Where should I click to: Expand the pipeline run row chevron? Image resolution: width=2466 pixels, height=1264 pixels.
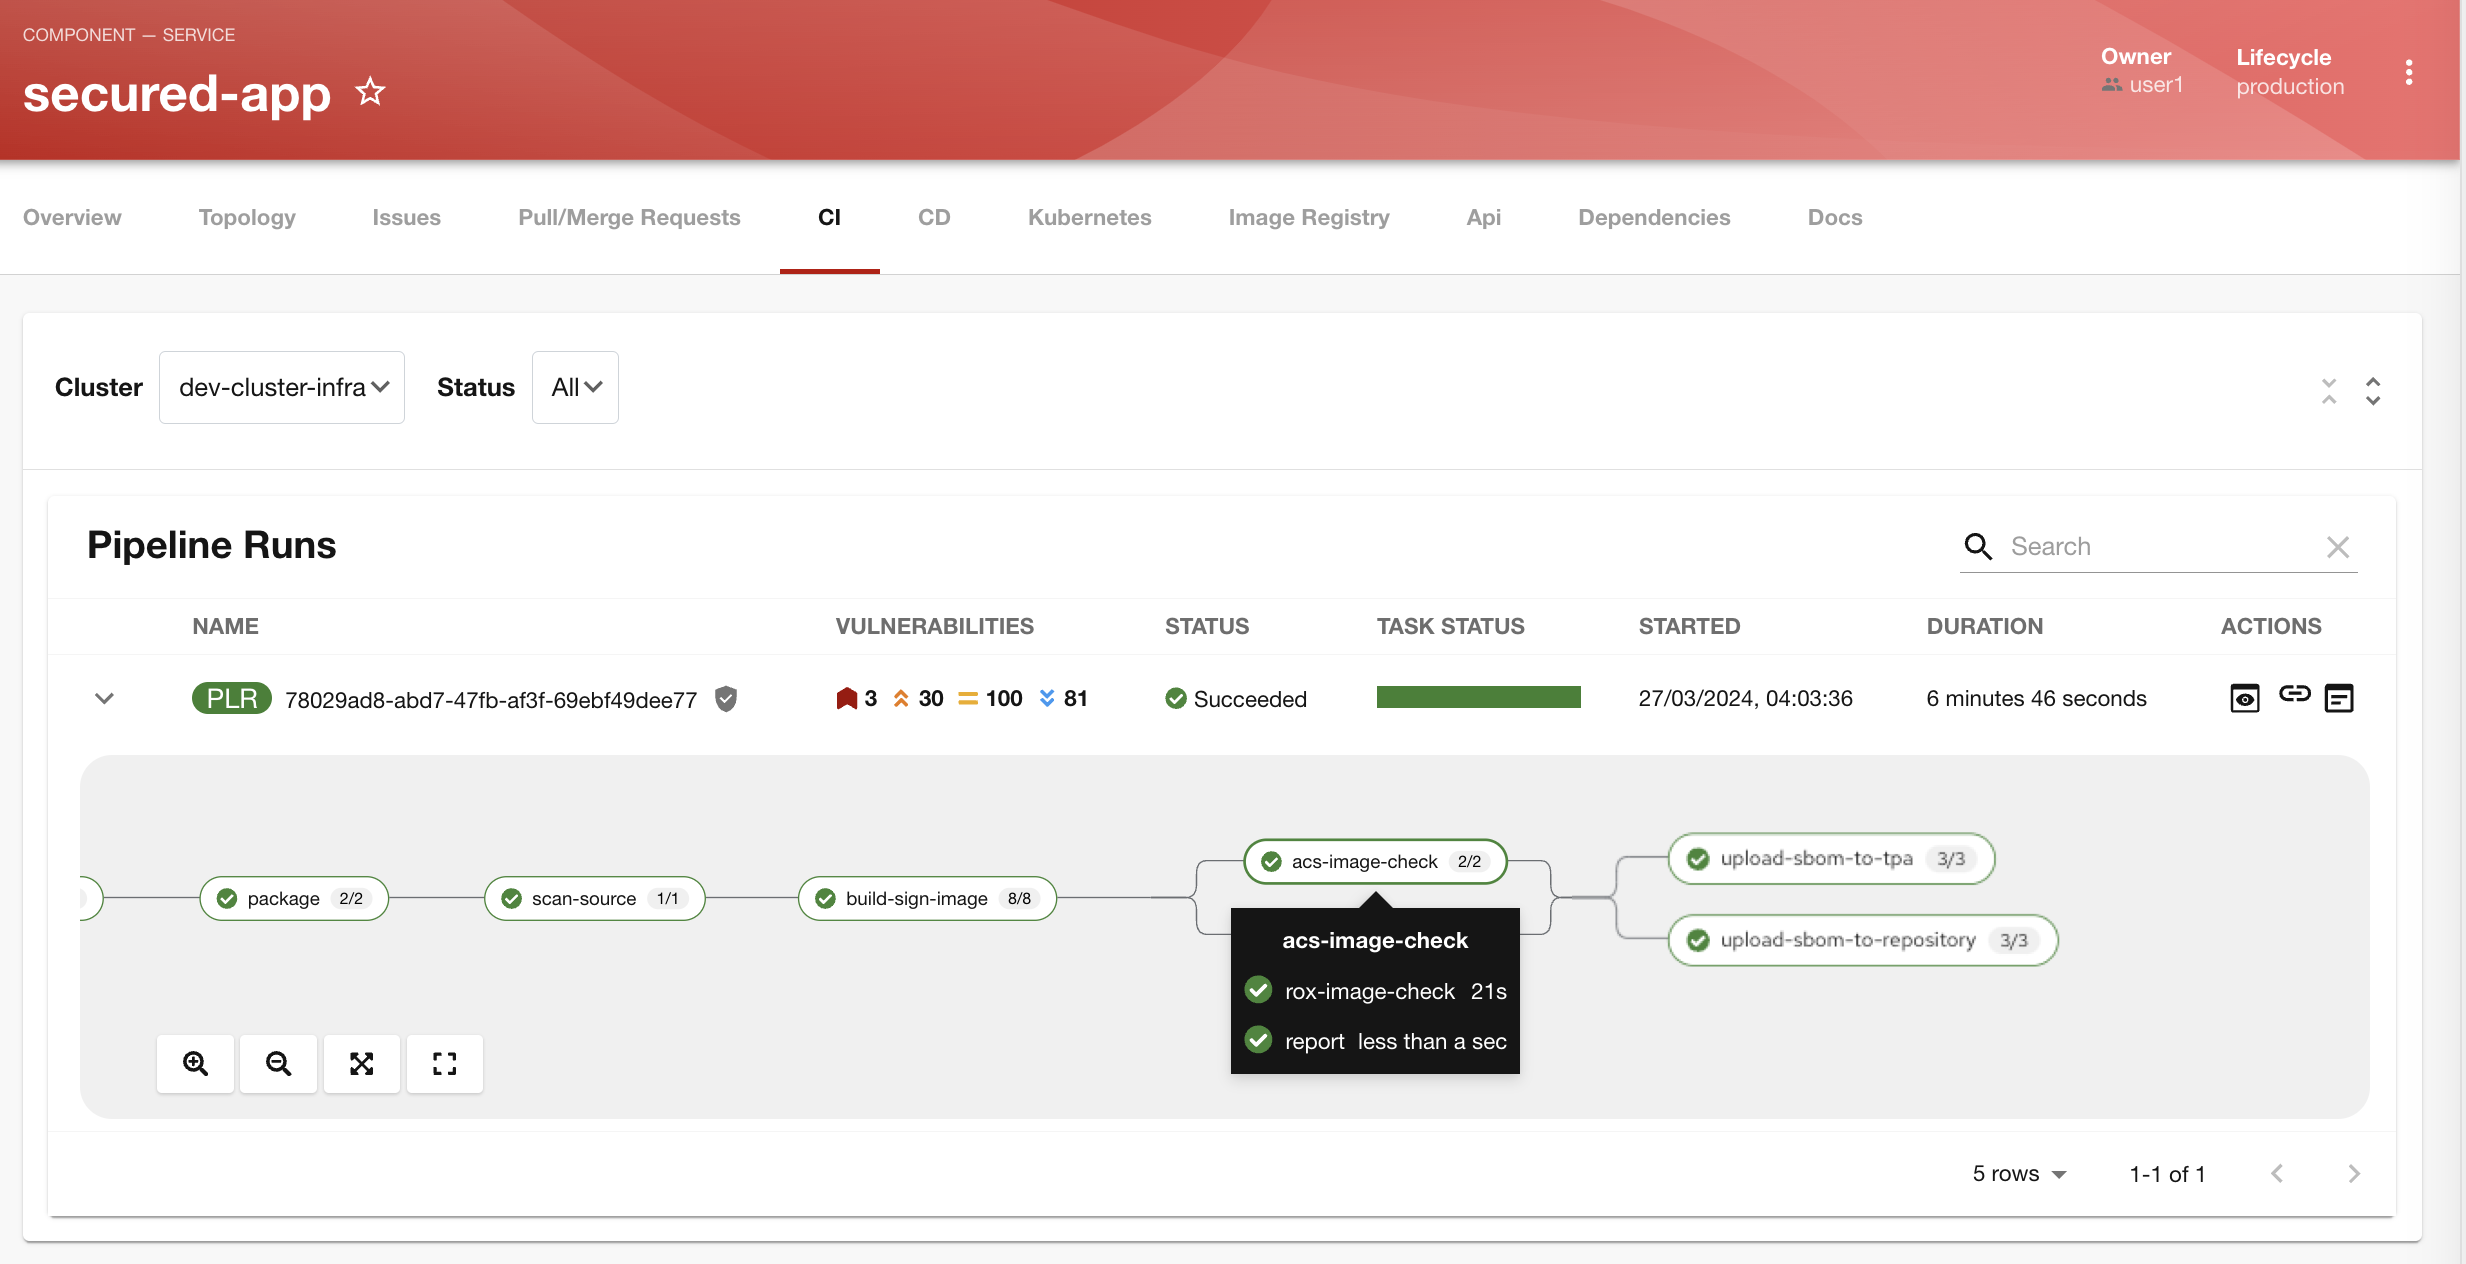pyautogui.click(x=102, y=696)
